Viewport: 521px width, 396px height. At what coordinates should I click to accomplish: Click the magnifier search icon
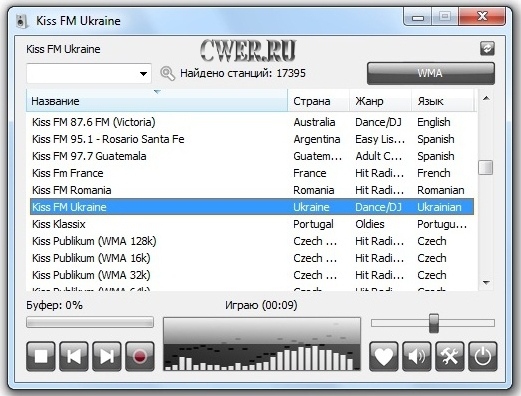point(167,73)
